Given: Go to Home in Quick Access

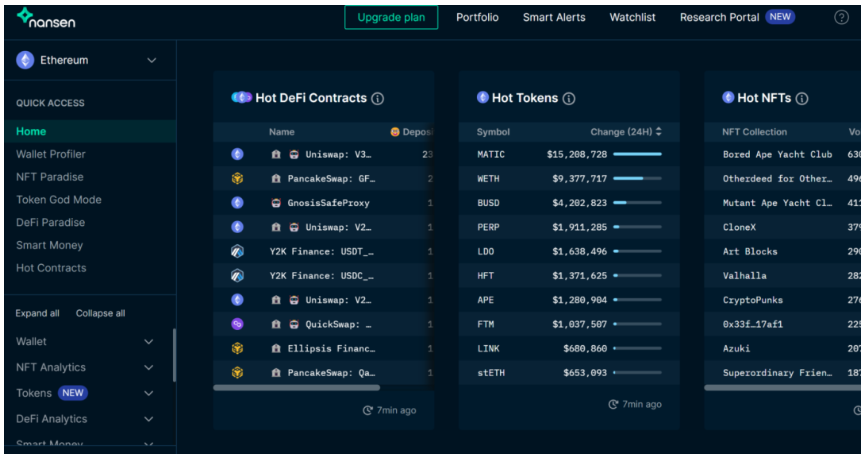Looking at the screenshot, I should pyautogui.click(x=90, y=132).
